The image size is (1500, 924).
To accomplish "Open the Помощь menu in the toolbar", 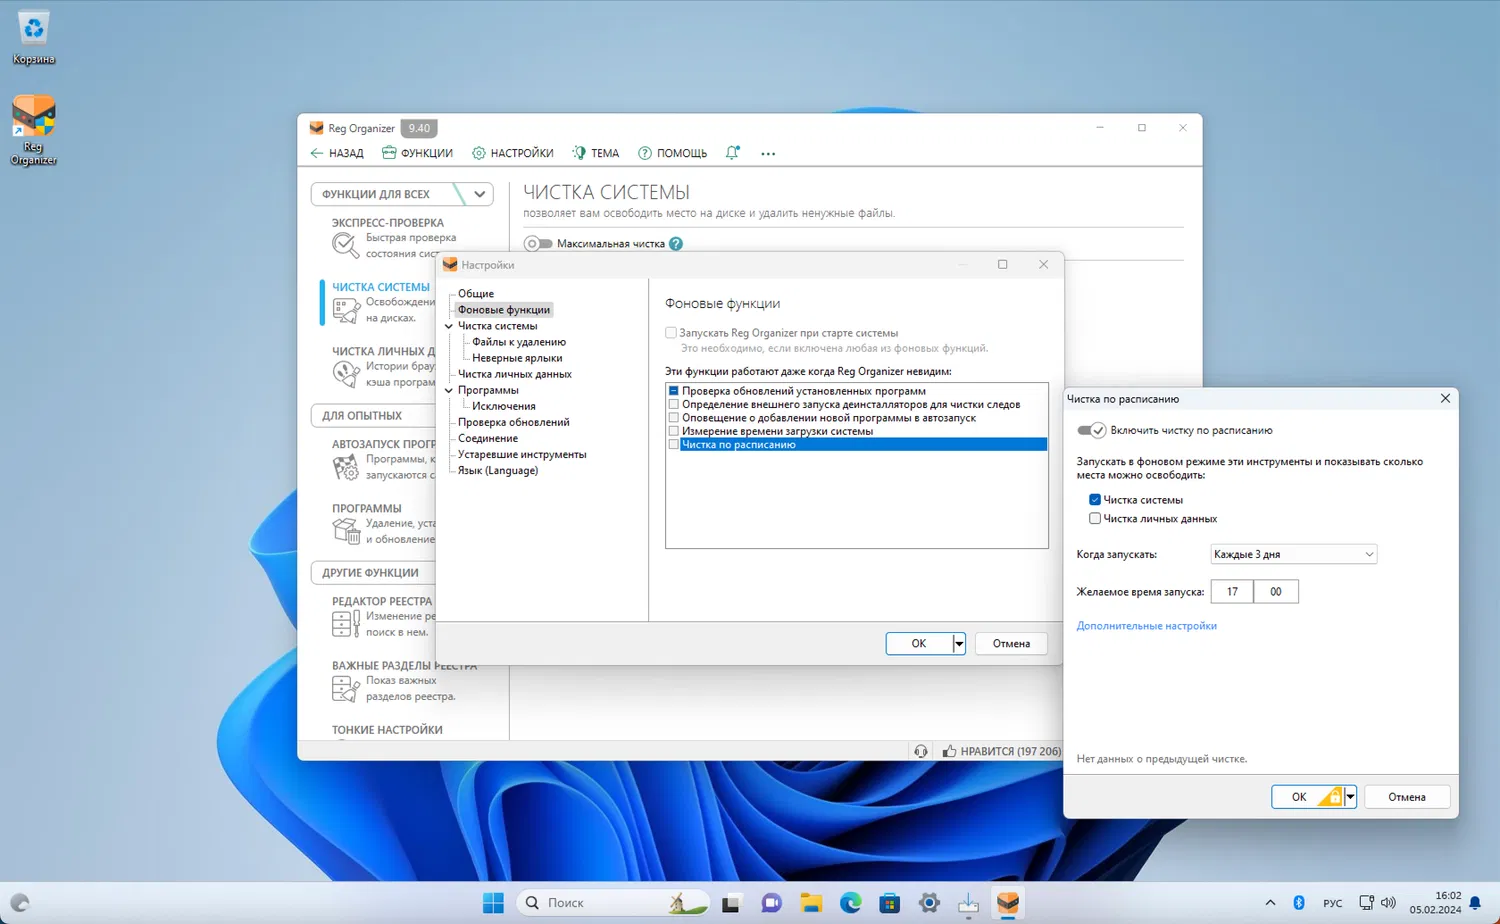I will pos(672,153).
